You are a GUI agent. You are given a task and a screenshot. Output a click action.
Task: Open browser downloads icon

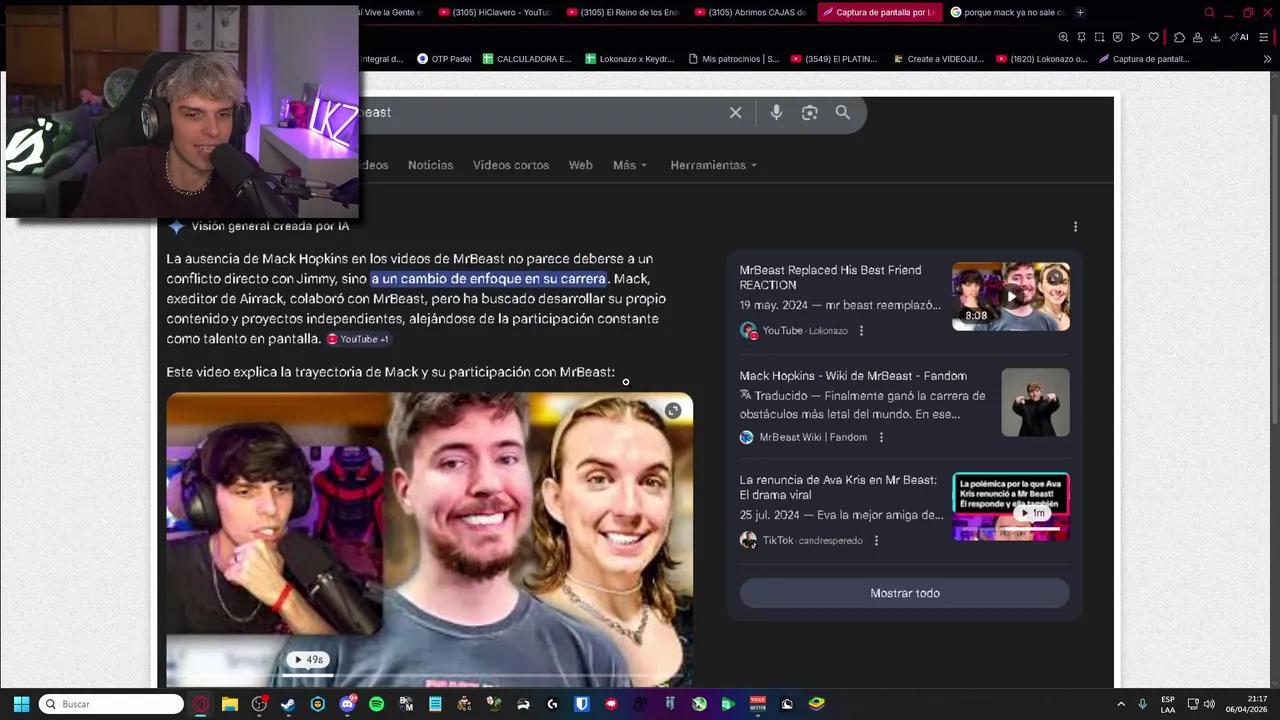pos(1215,37)
